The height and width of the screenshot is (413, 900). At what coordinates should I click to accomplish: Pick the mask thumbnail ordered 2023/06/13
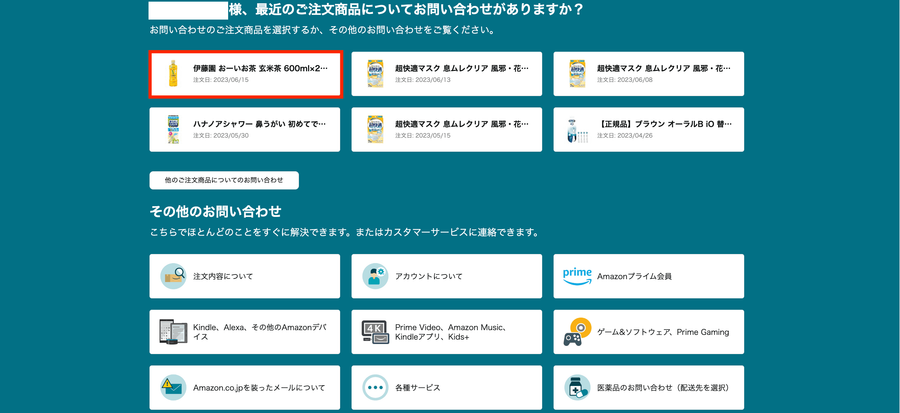(375, 74)
